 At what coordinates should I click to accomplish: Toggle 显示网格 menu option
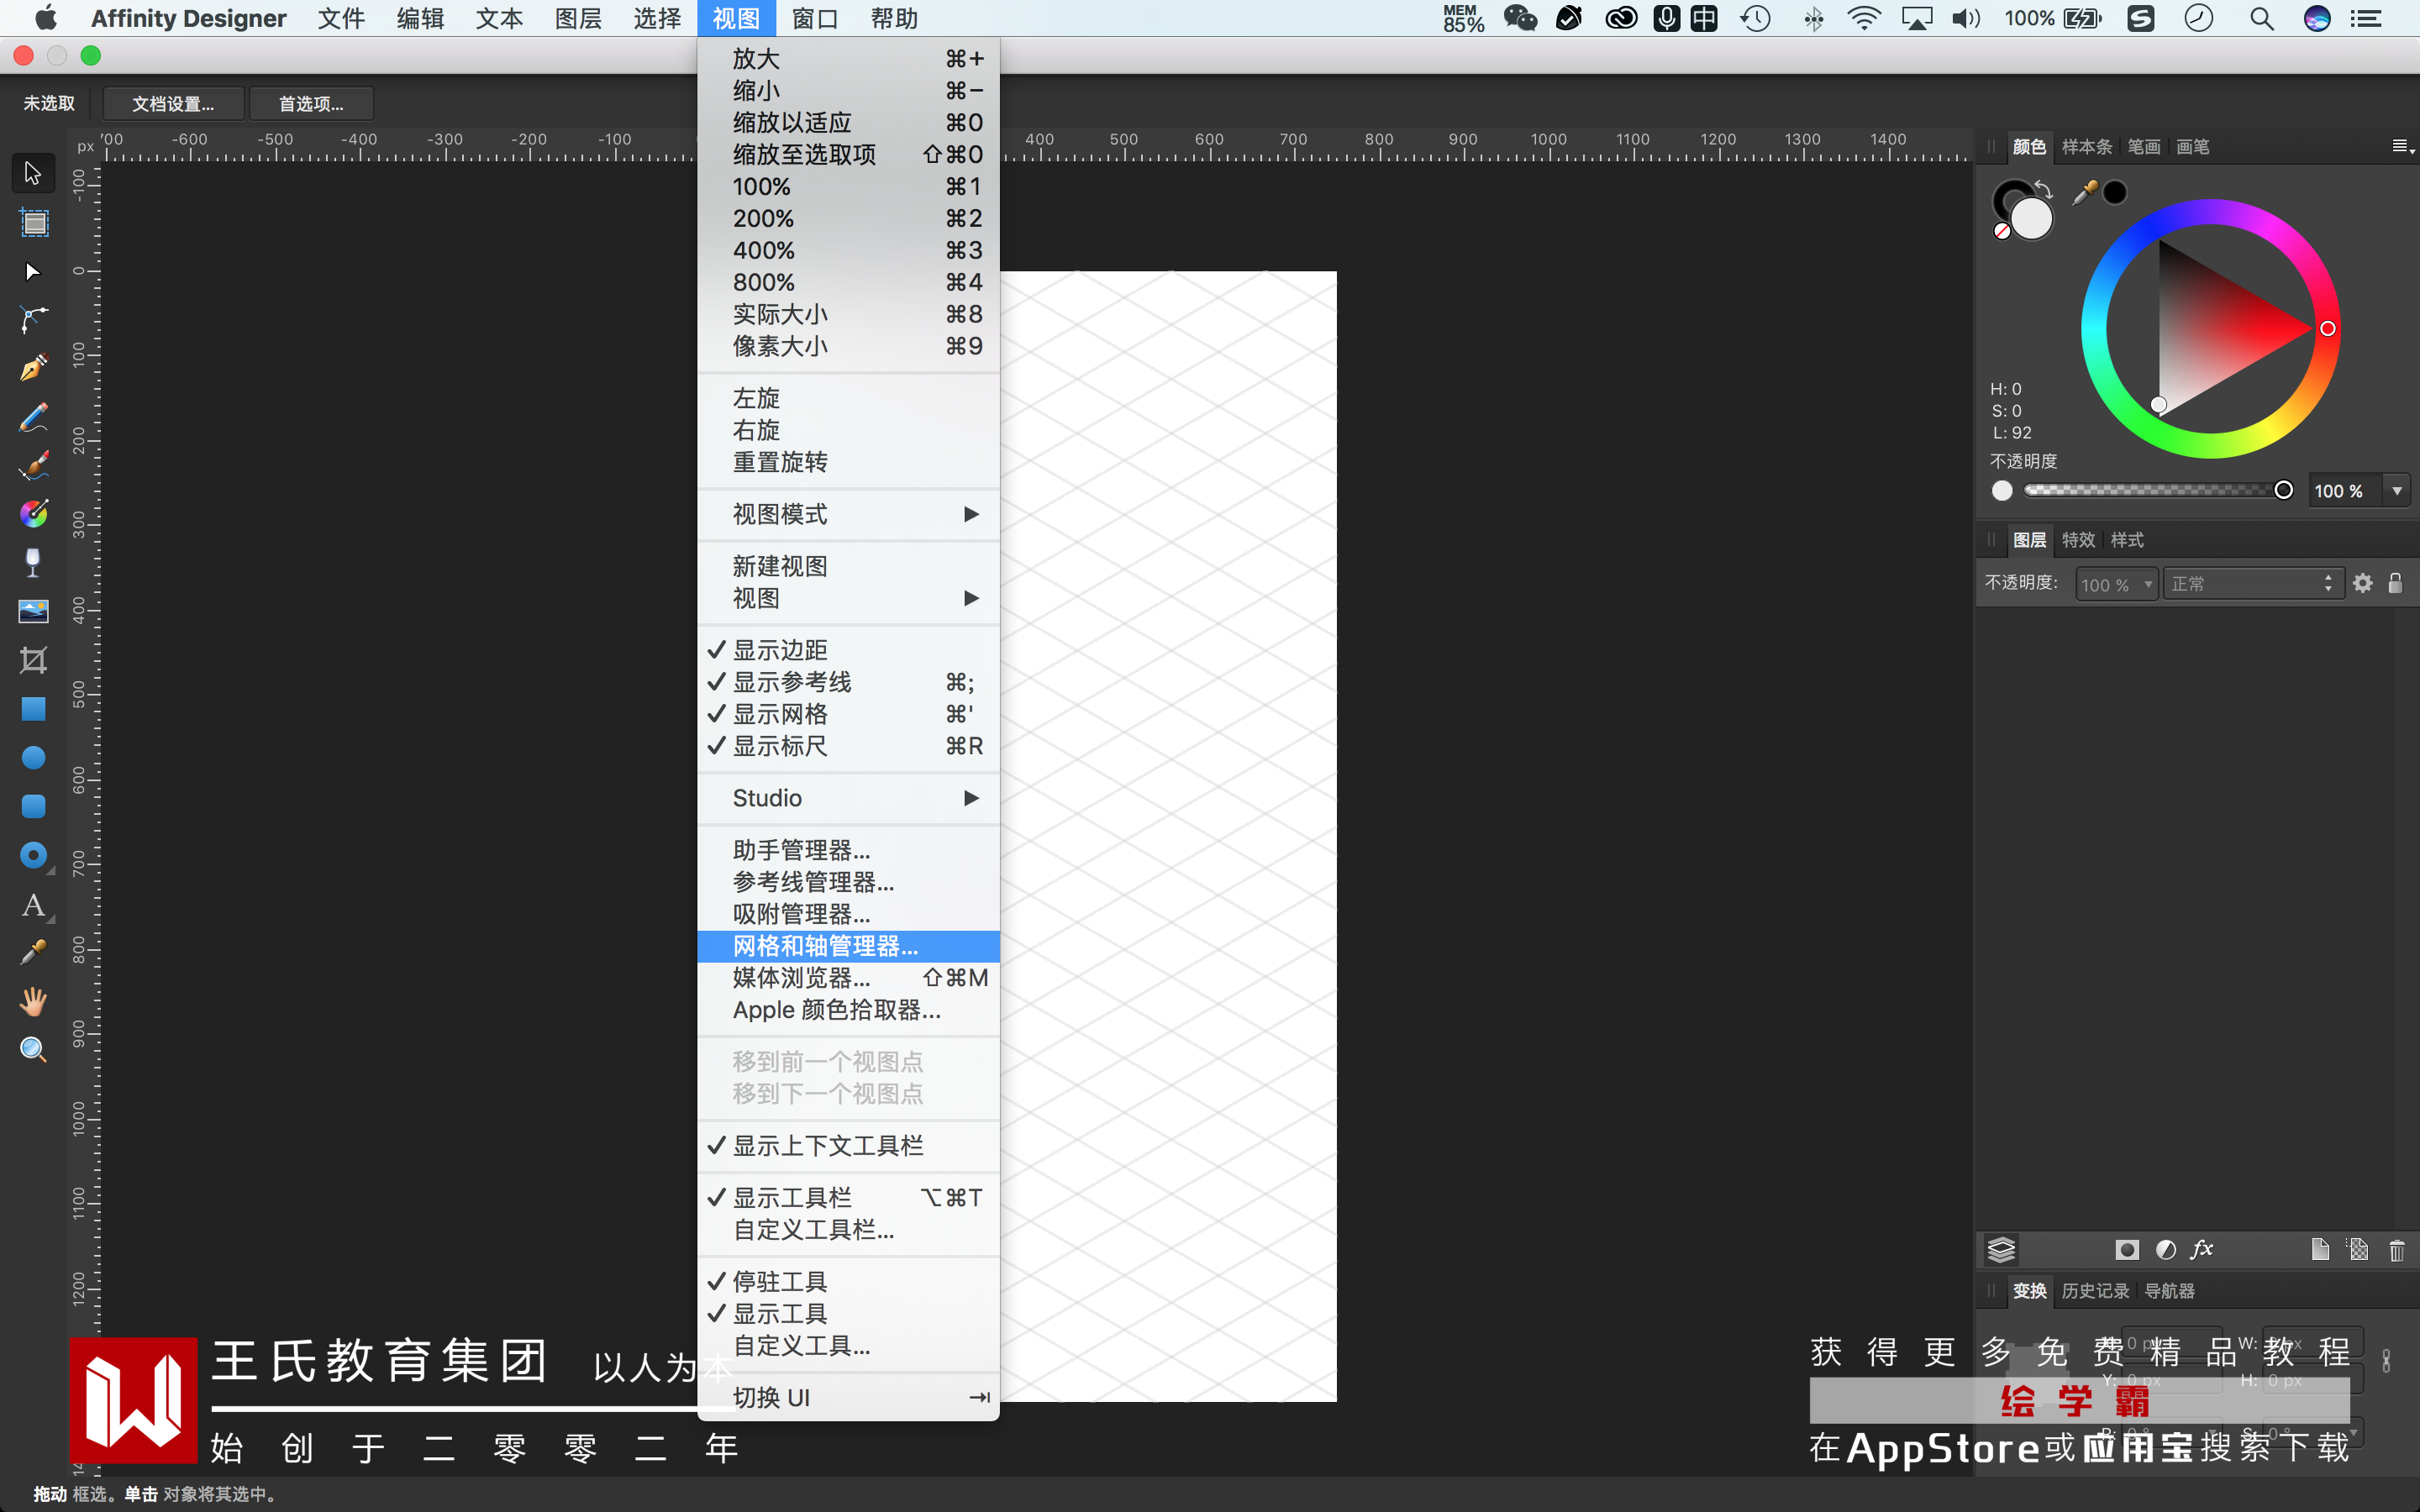[x=780, y=714]
